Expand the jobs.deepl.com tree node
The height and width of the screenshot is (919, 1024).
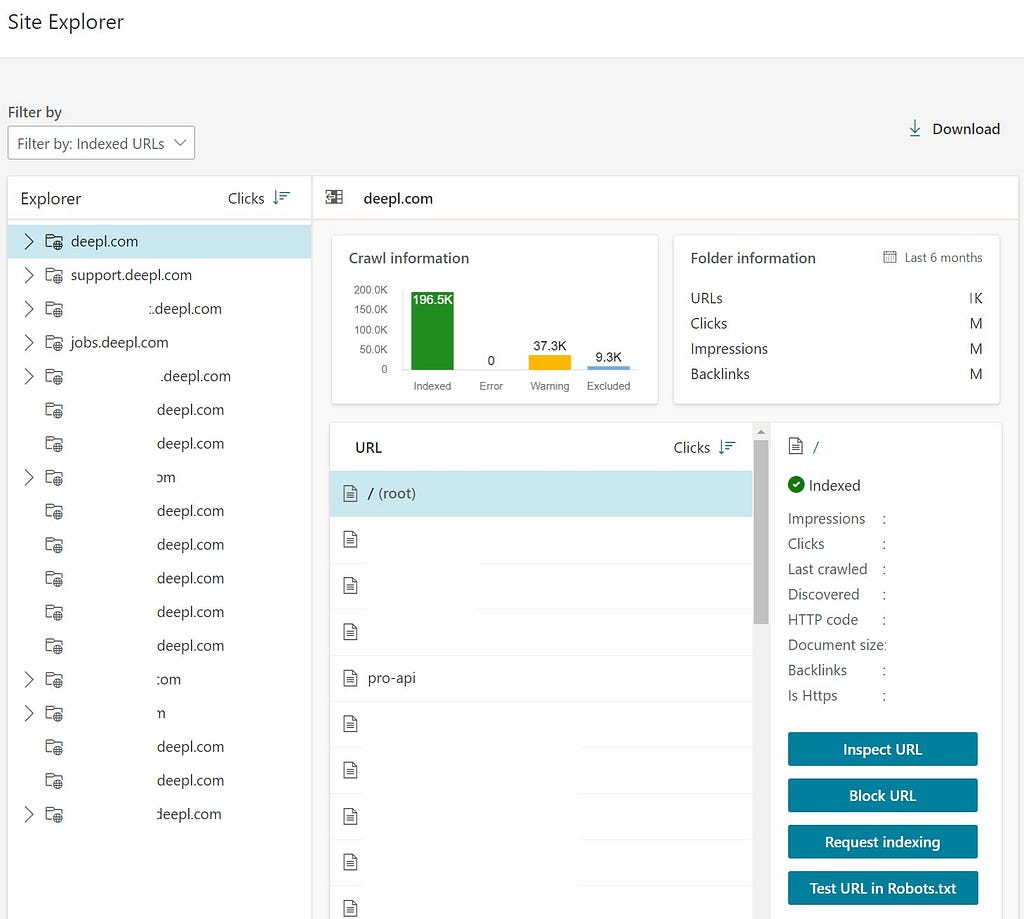(28, 342)
